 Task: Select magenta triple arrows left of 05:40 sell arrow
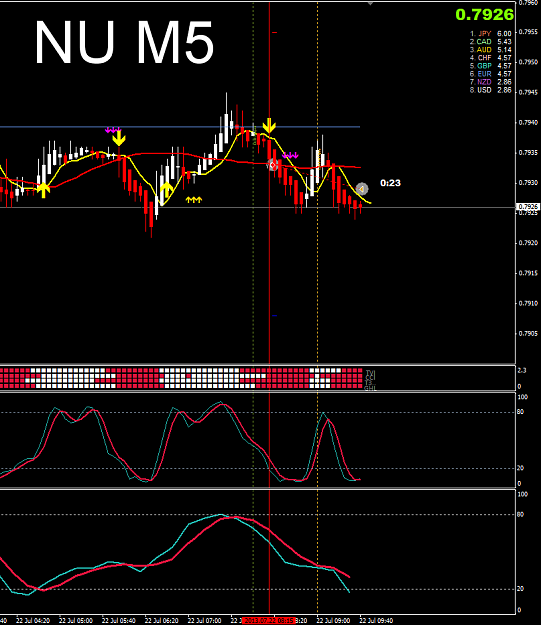pos(113,130)
